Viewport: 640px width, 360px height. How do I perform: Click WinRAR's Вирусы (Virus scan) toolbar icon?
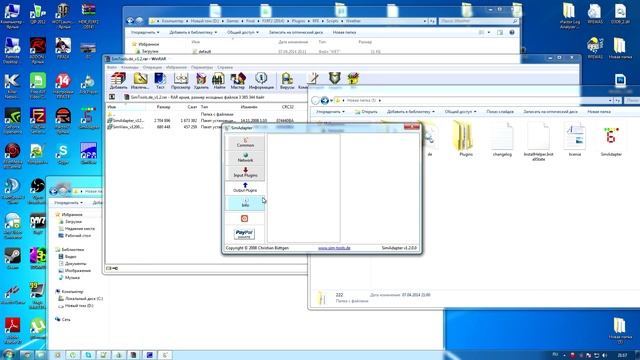click(287, 81)
